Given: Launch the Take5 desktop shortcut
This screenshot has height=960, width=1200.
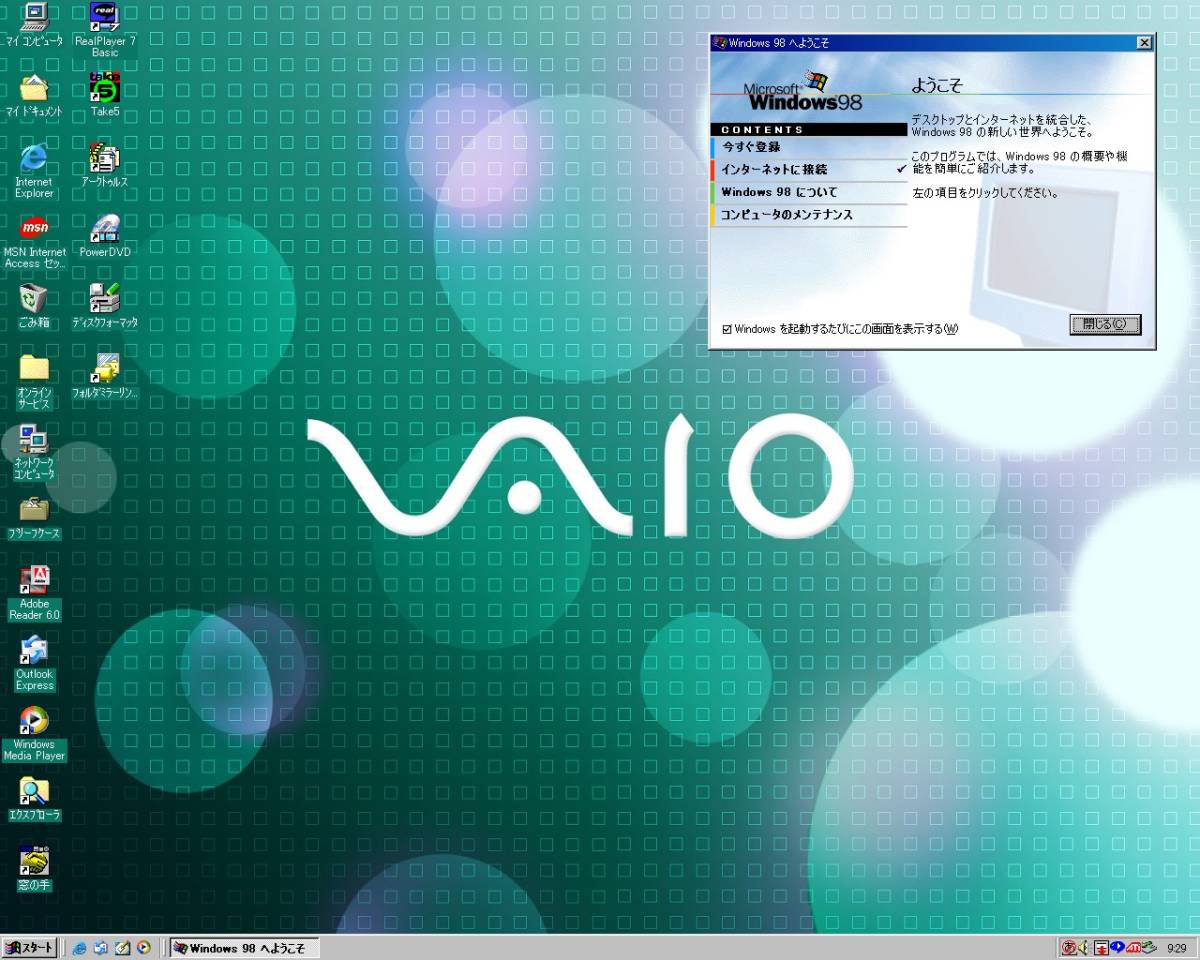Looking at the screenshot, I should tap(105, 95).
